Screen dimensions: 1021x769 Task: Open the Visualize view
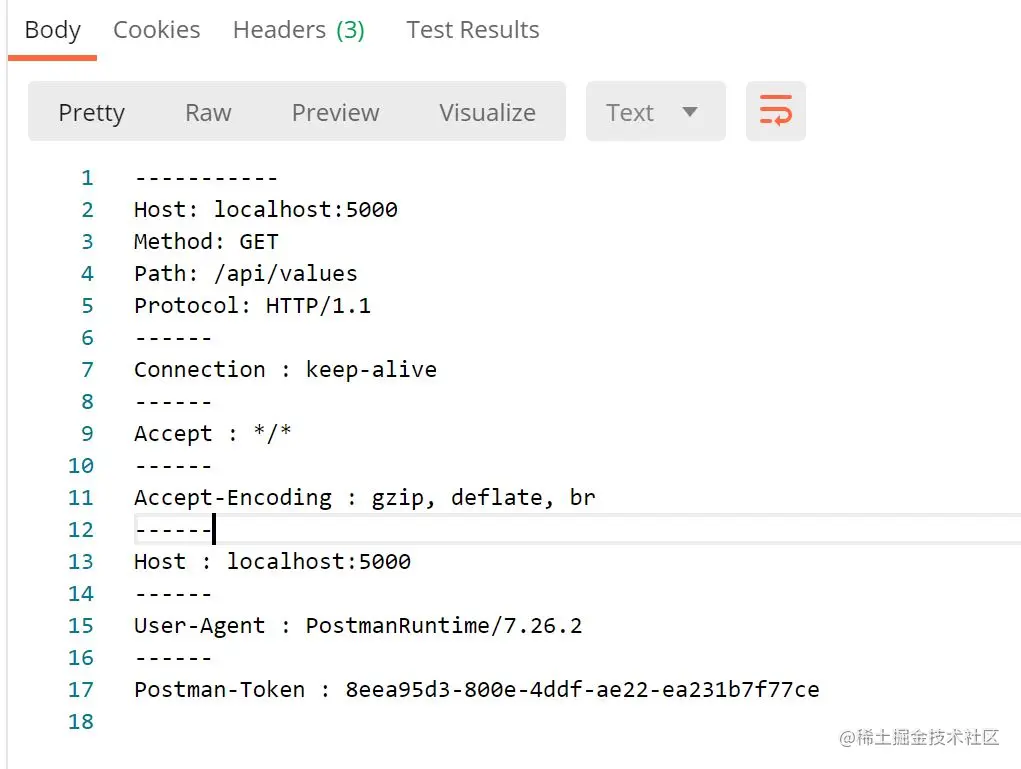pyautogui.click(x=487, y=112)
